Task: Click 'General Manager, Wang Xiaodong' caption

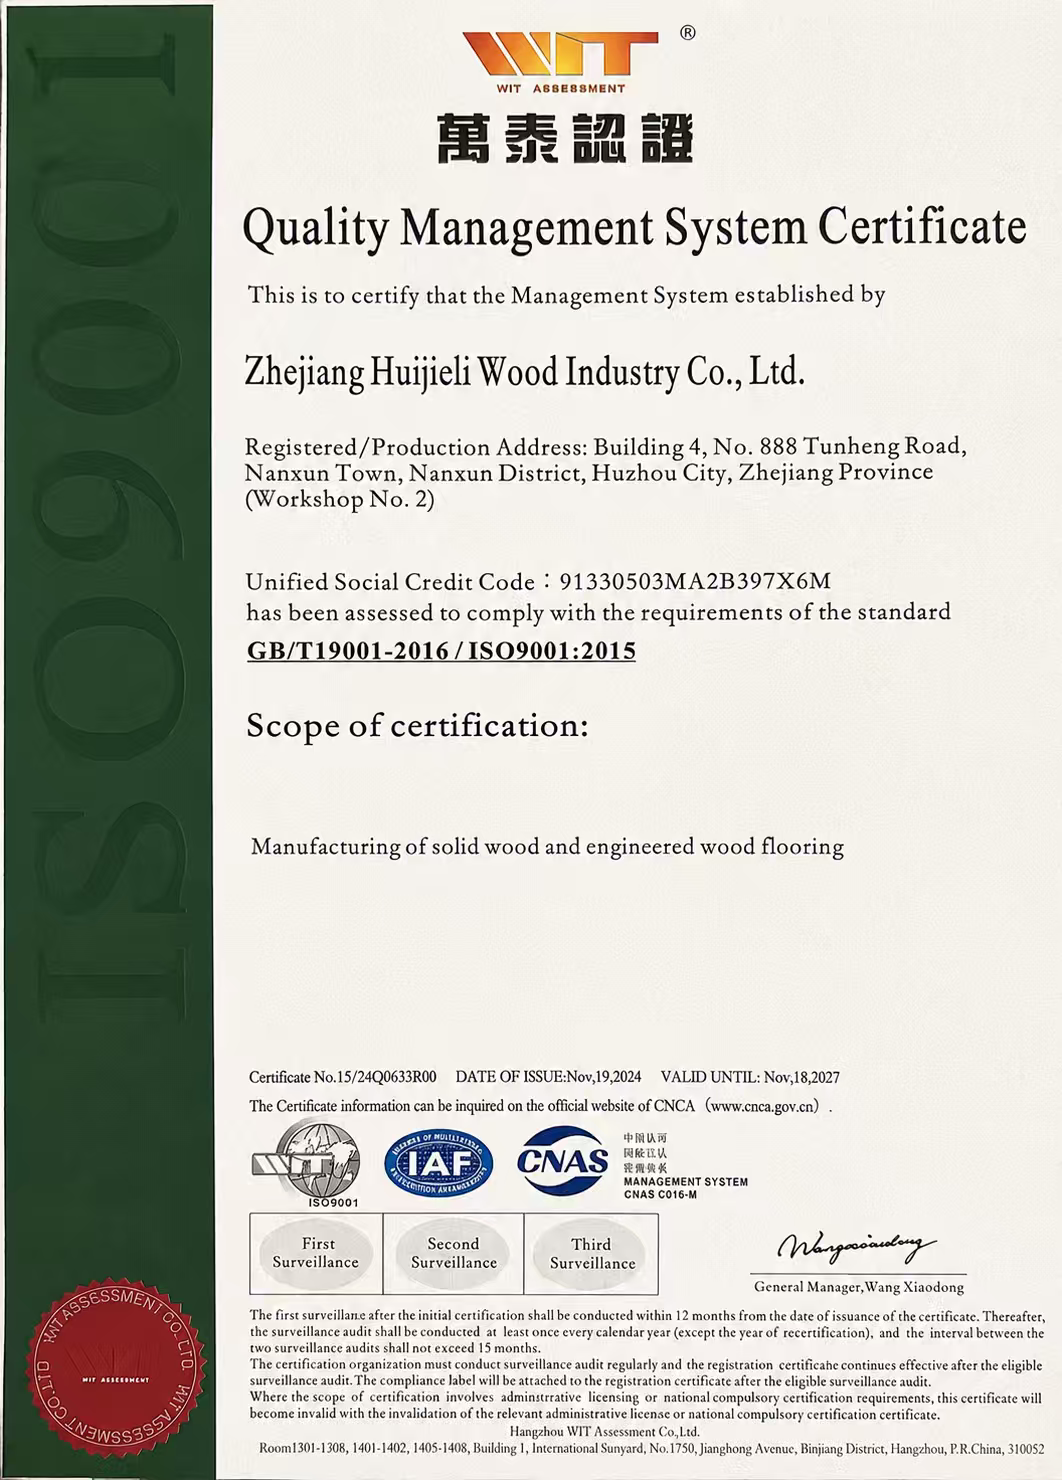Action: [859, 1287]
